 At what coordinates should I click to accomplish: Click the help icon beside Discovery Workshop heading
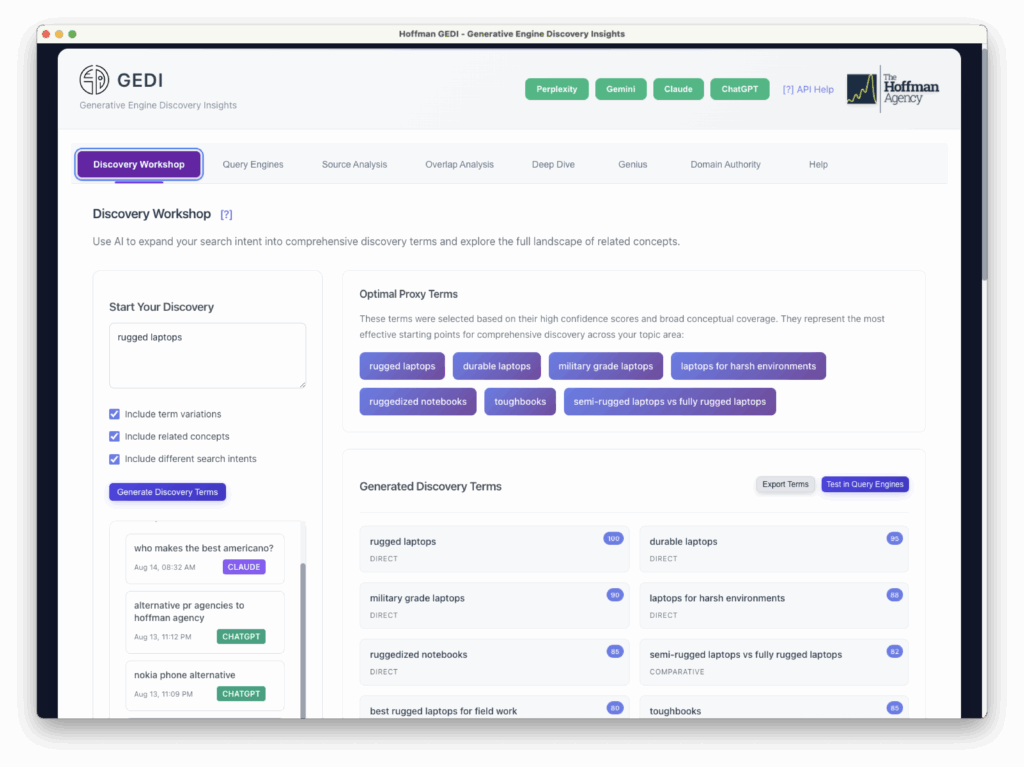click(x=227, y=213)
